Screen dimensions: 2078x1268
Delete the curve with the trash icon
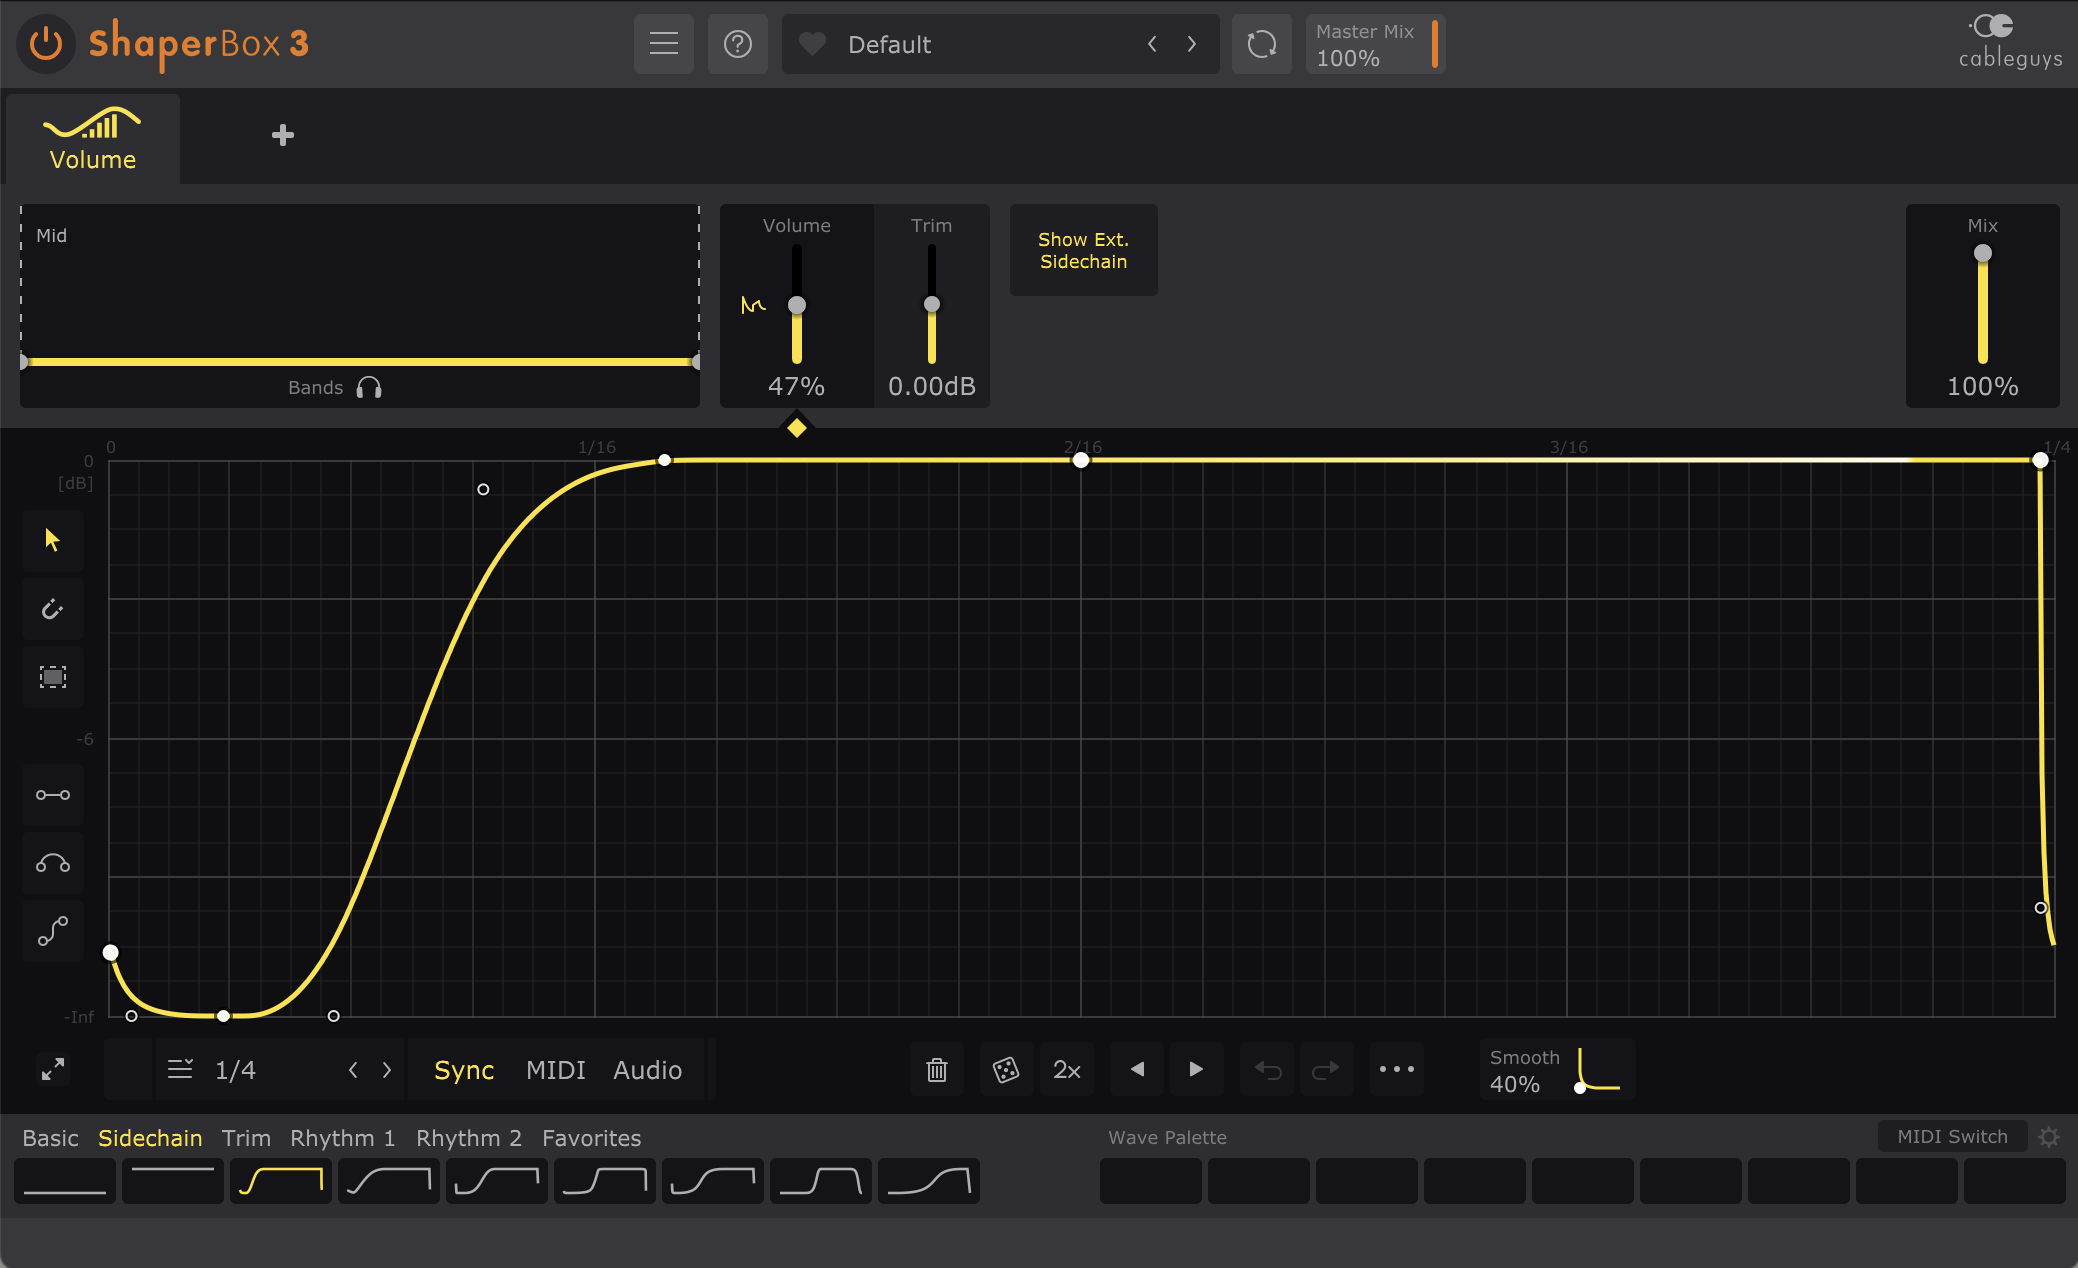[x=936, y=1068]
